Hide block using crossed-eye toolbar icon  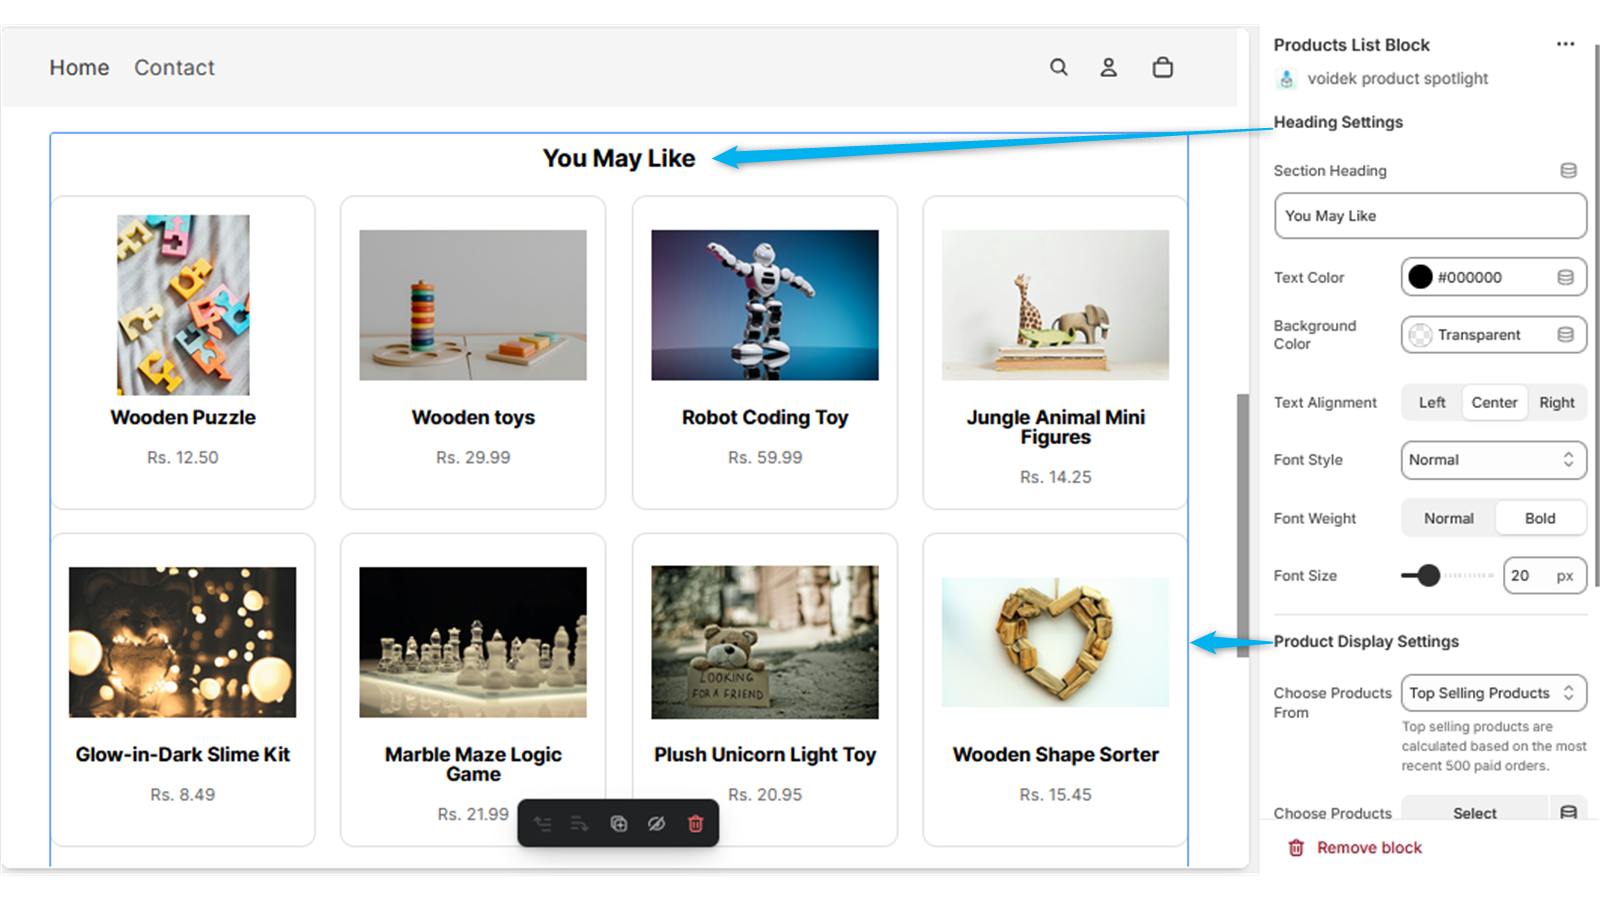coord(656,824)
